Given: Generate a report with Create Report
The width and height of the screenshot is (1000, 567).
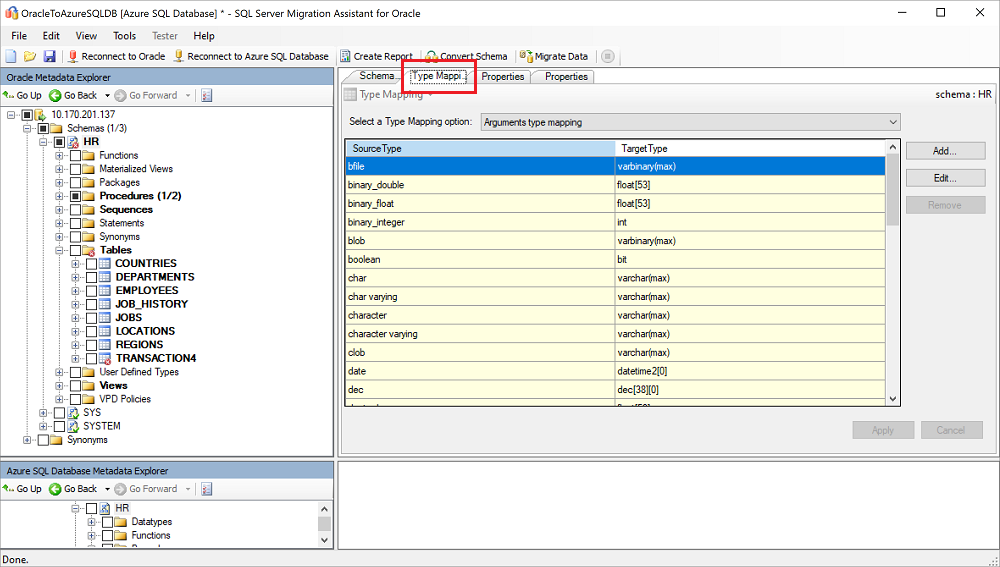Looking at the screenshot, I should 376,57.
